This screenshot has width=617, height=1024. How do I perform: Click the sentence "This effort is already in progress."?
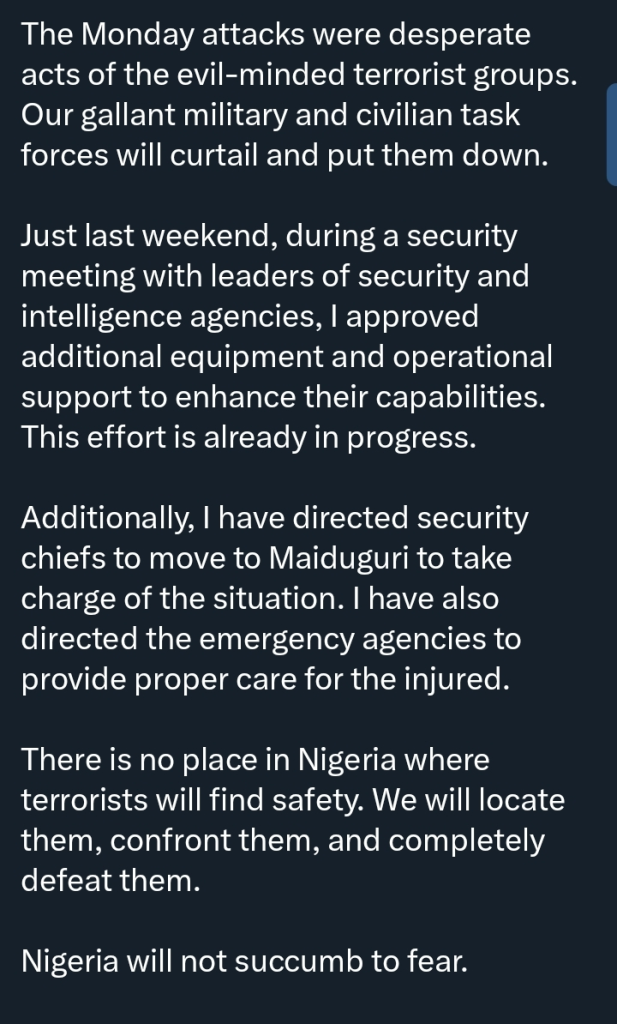[x=249, y=438]
